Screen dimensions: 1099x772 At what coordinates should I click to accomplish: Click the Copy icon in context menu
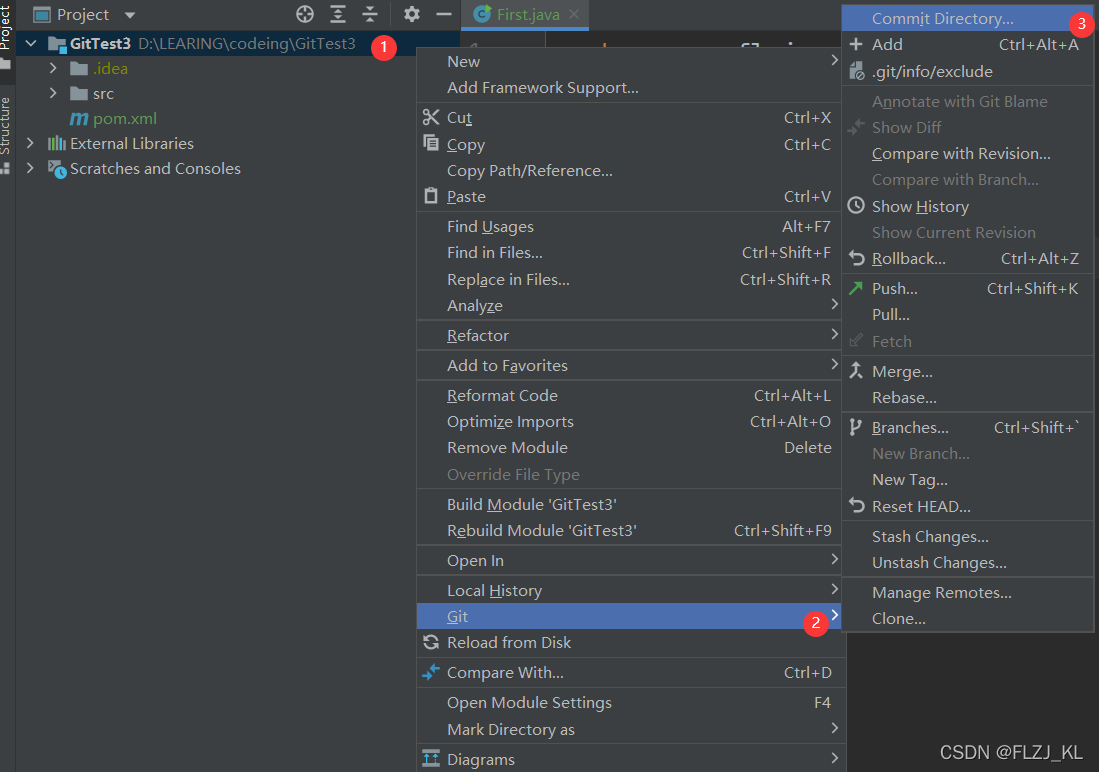431,144
